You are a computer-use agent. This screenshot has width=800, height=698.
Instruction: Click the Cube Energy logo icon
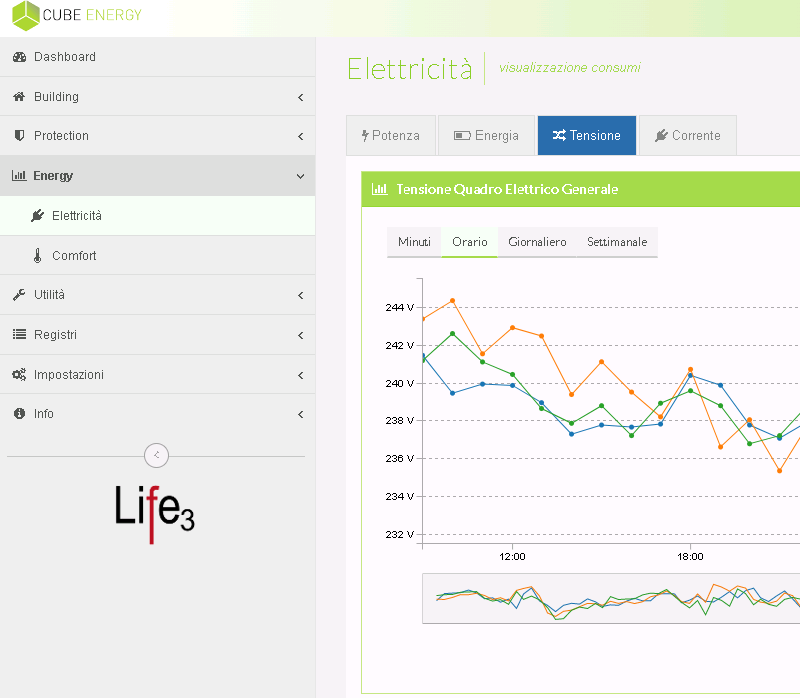click(25, 16)
